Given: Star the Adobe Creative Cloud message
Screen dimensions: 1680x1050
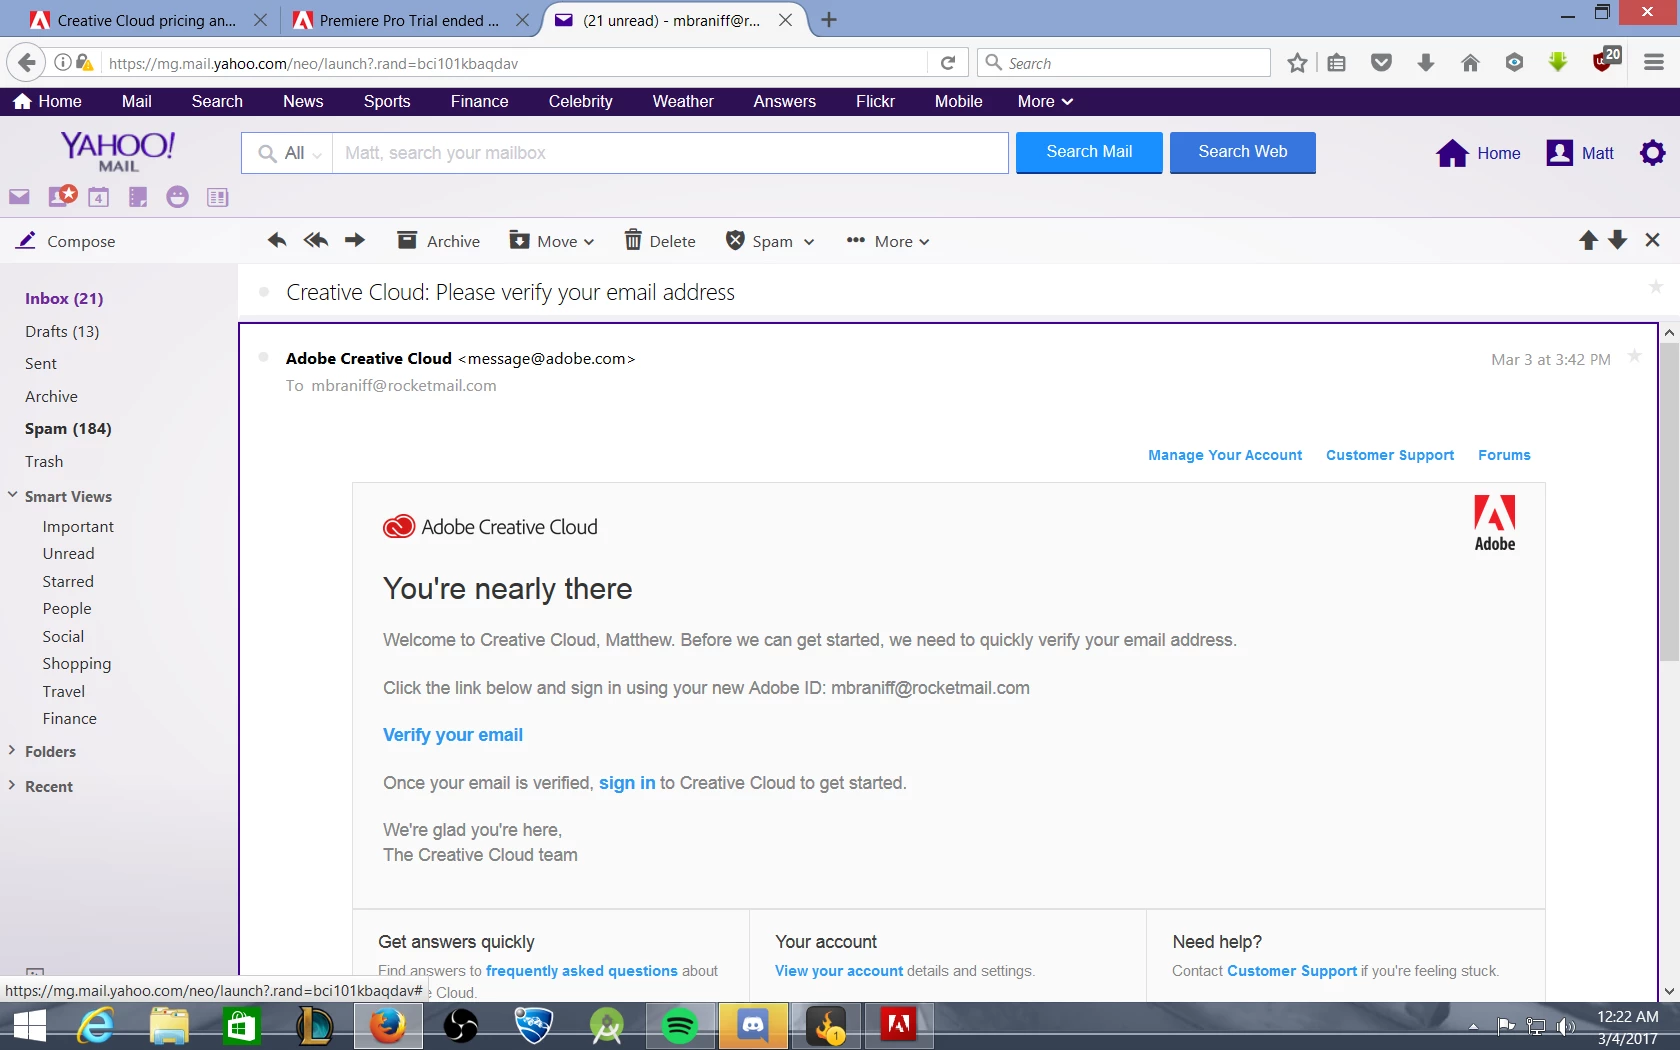Looking at the screenshot, I should point(1634,355).
